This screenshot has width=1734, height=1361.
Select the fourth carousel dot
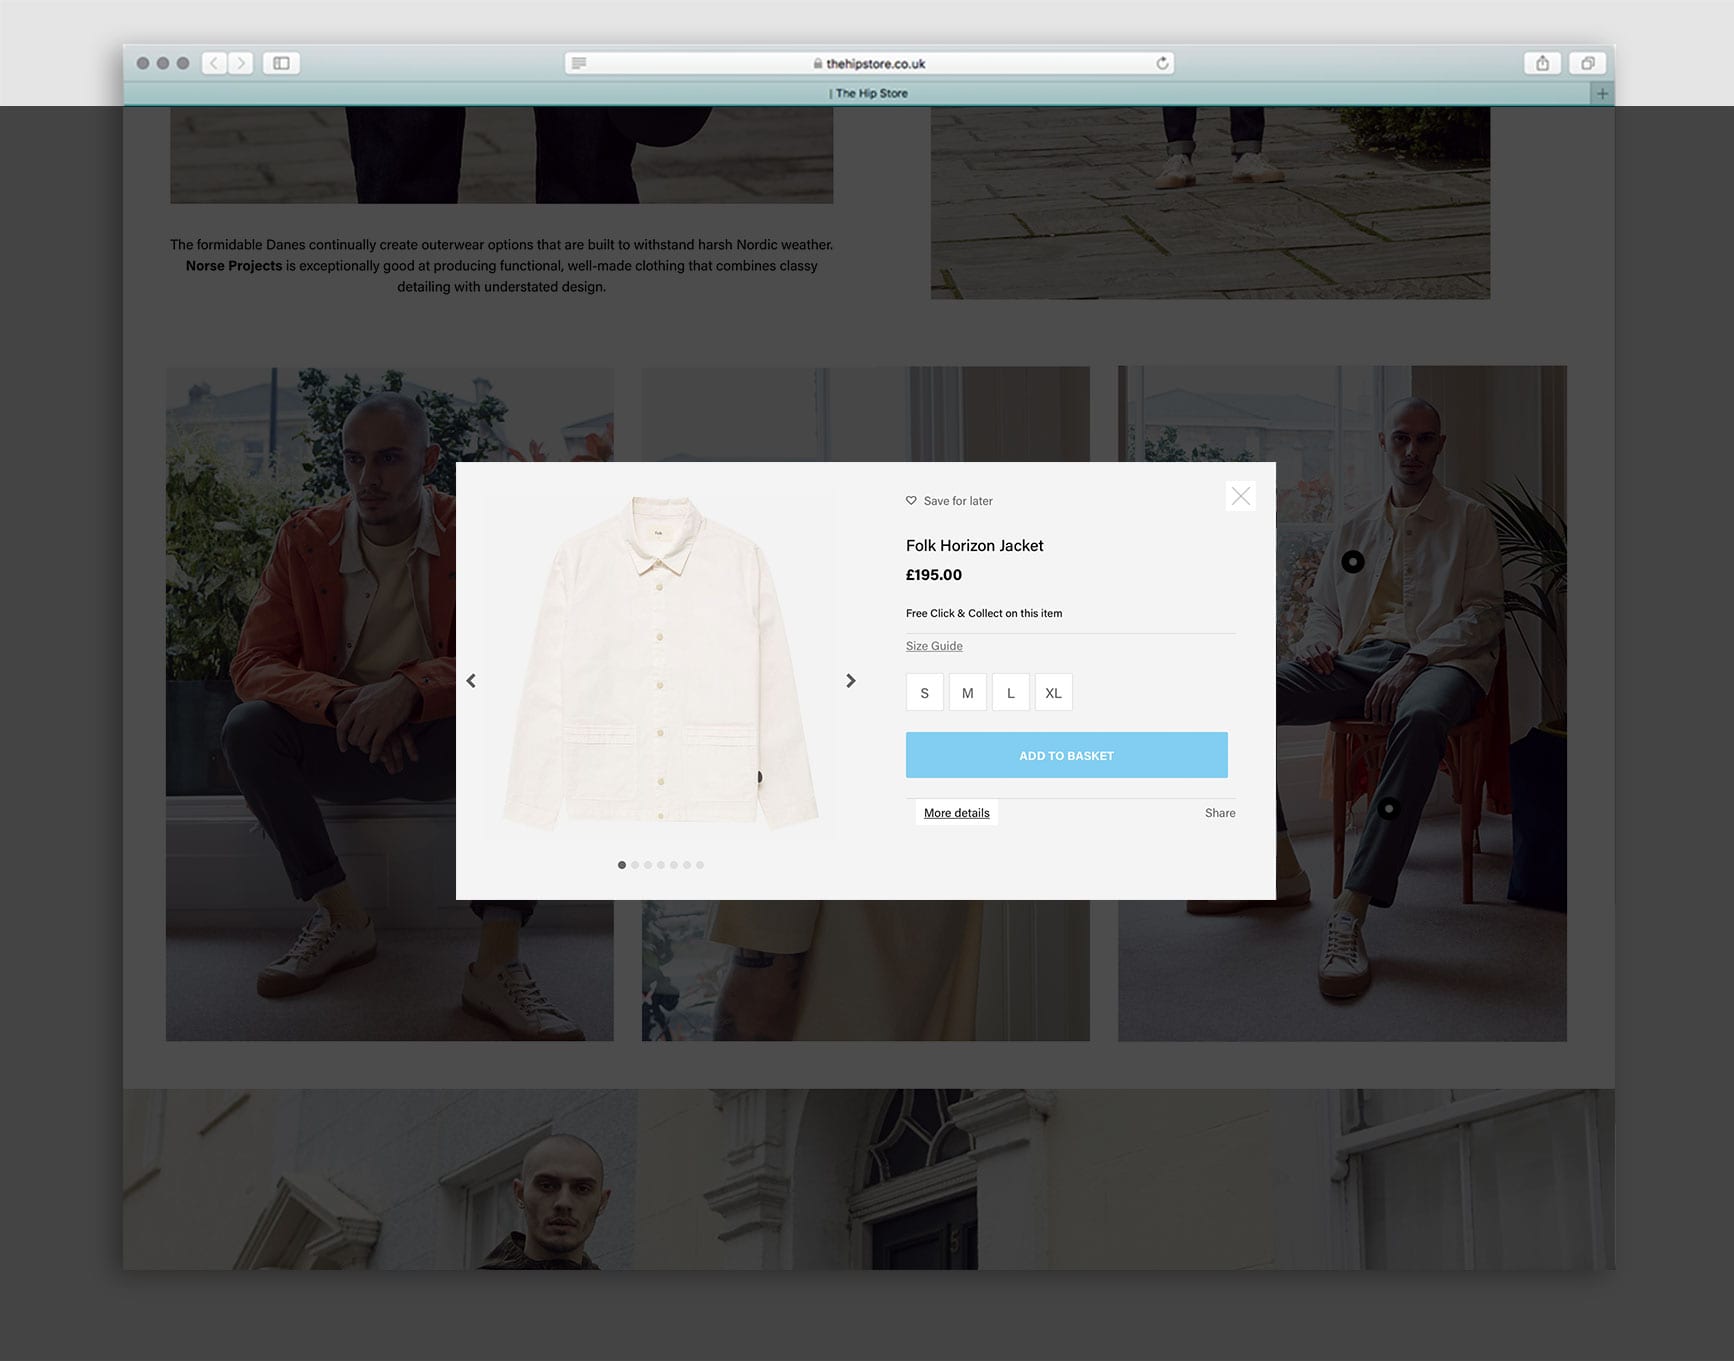click(661, 865)
